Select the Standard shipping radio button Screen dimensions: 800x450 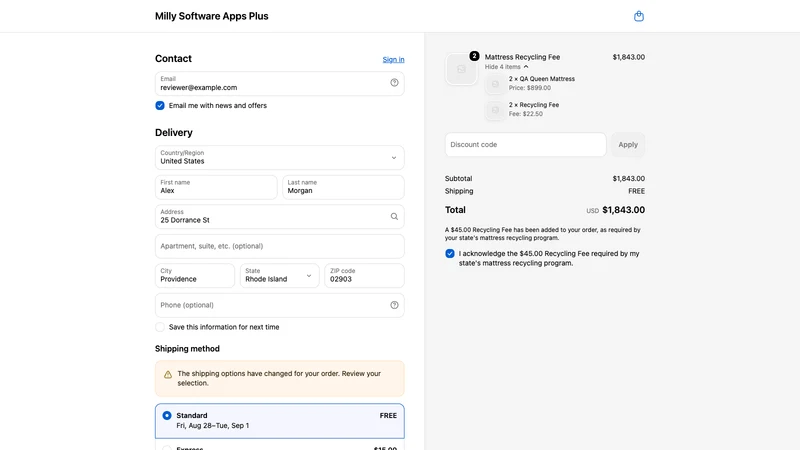pos(167,415)
